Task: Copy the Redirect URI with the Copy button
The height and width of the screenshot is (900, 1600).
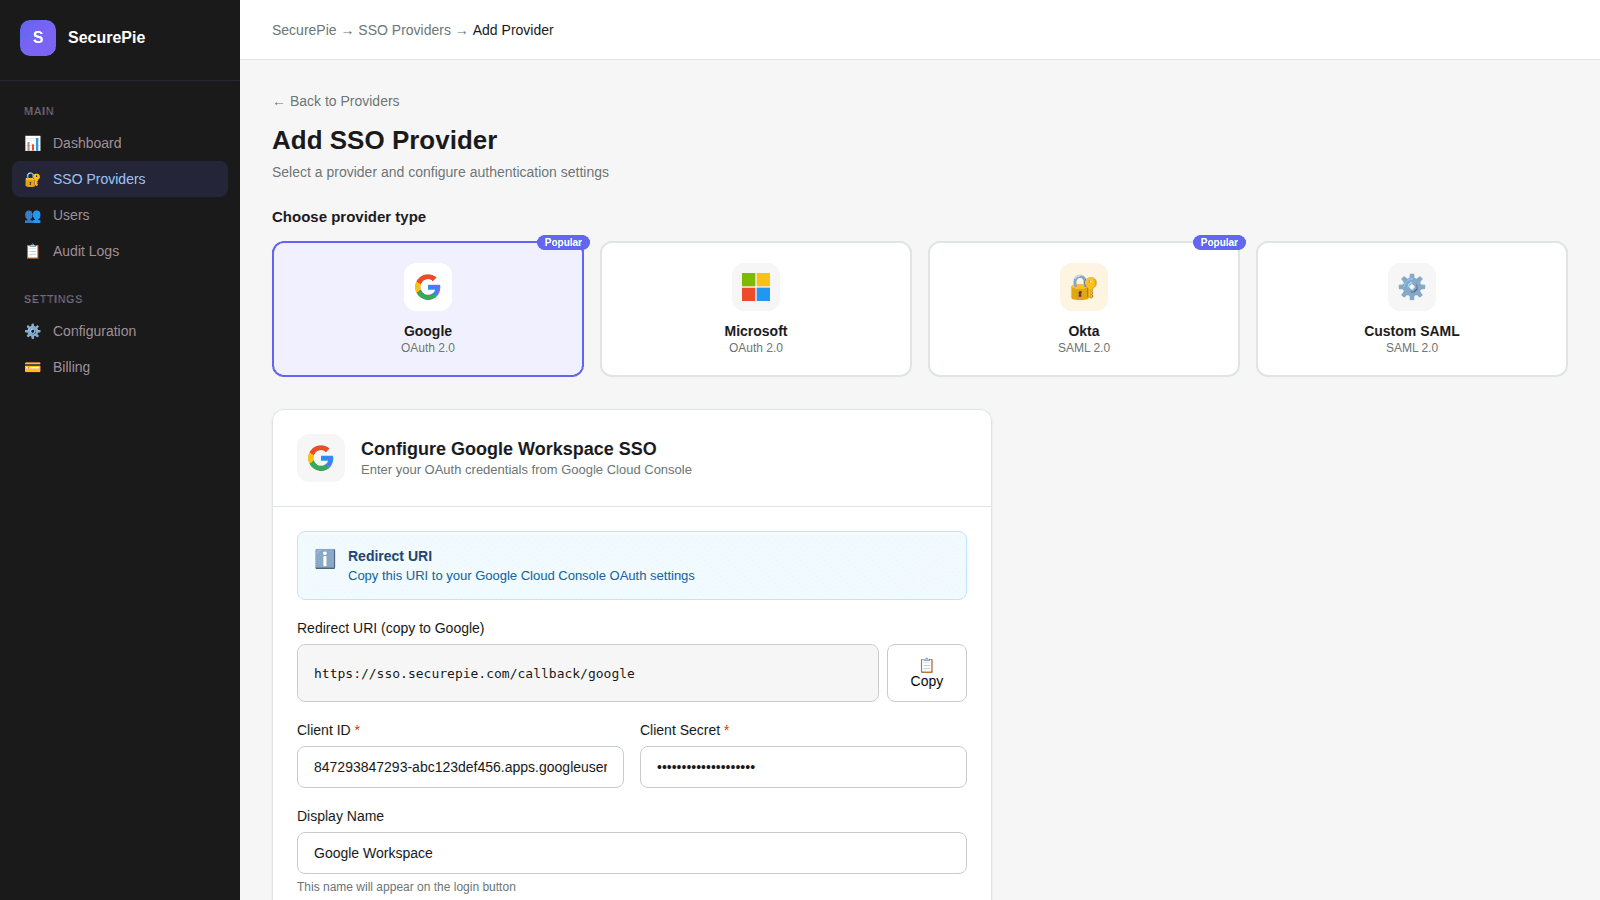Action: coord(925,672)
